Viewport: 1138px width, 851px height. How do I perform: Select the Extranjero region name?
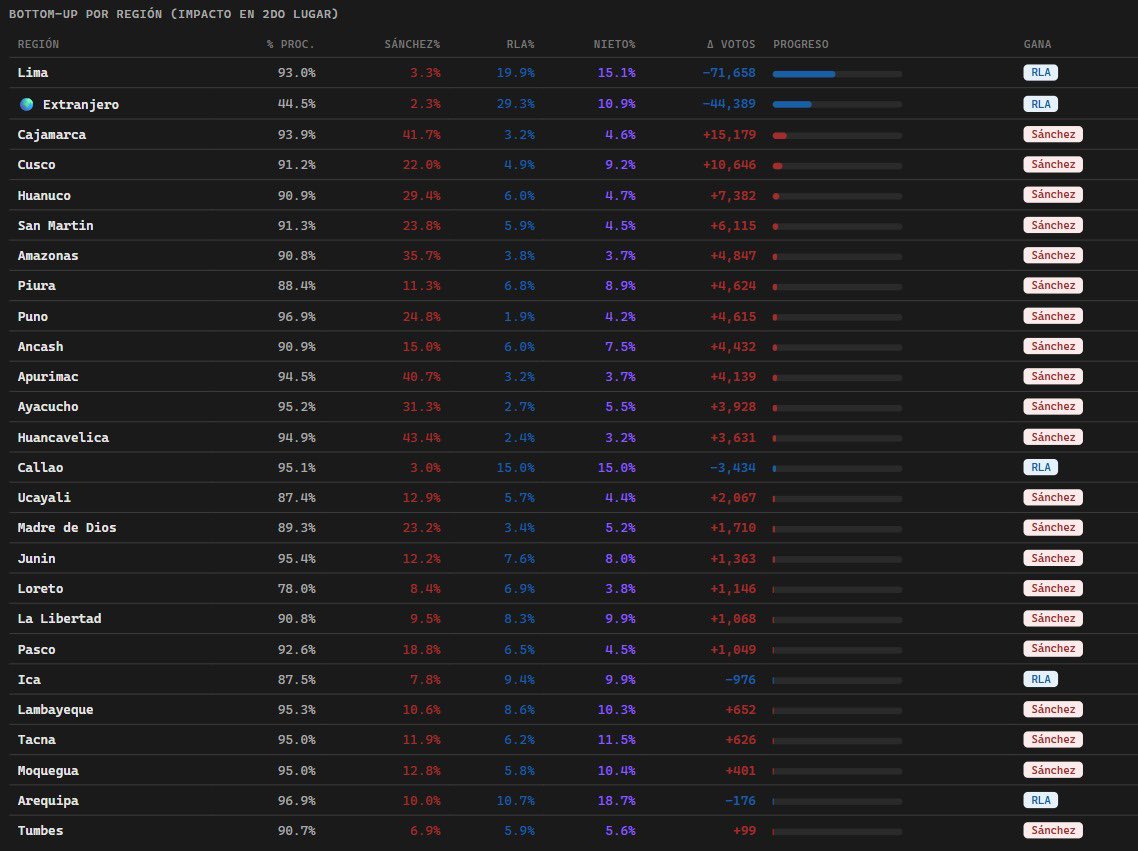pos(81,104)
